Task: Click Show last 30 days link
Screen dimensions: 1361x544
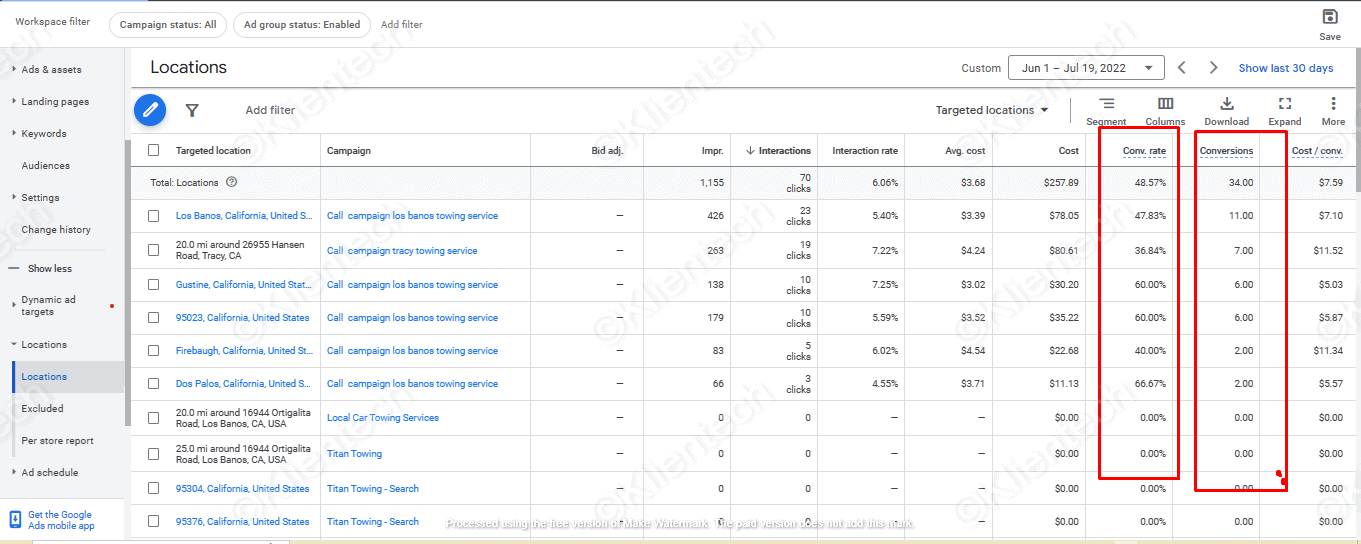Action: (x=1285, y=68)
